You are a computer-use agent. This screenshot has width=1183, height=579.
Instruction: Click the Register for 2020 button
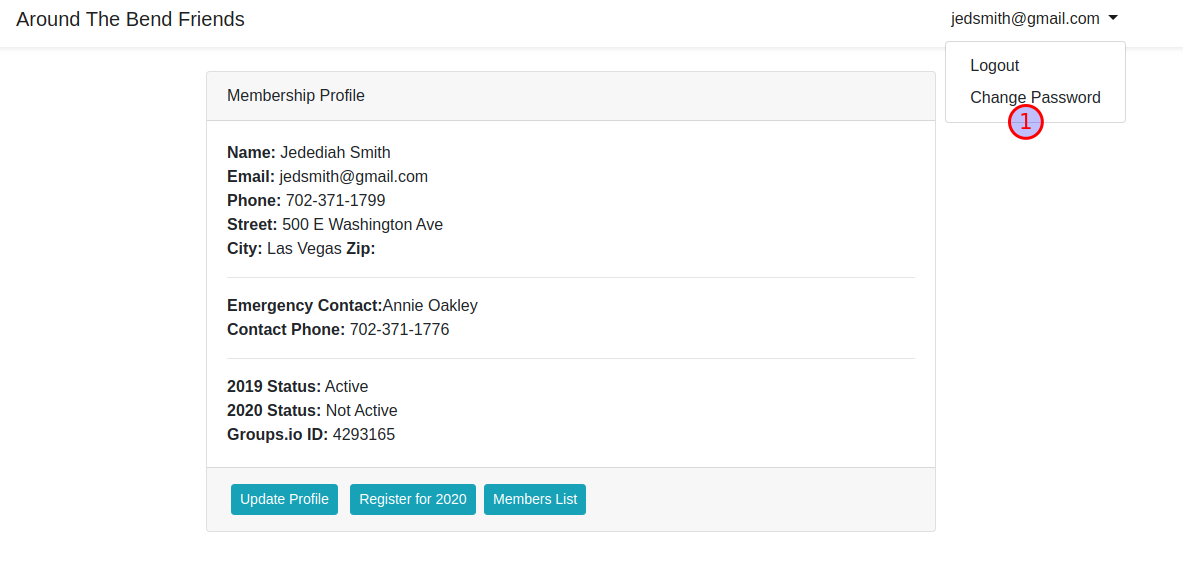[412, 499]
